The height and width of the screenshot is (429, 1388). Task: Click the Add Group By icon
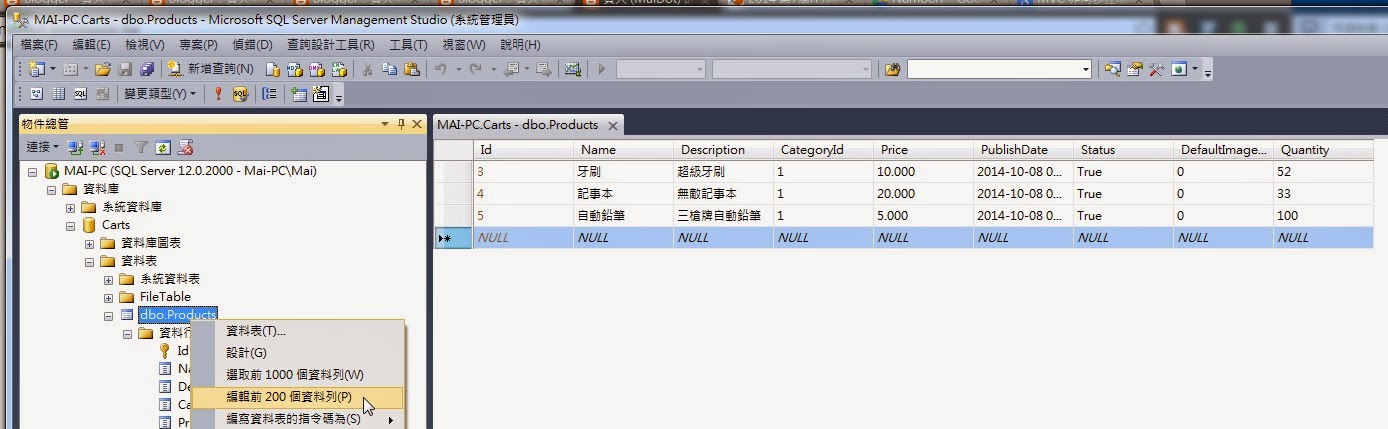point(269,93)
